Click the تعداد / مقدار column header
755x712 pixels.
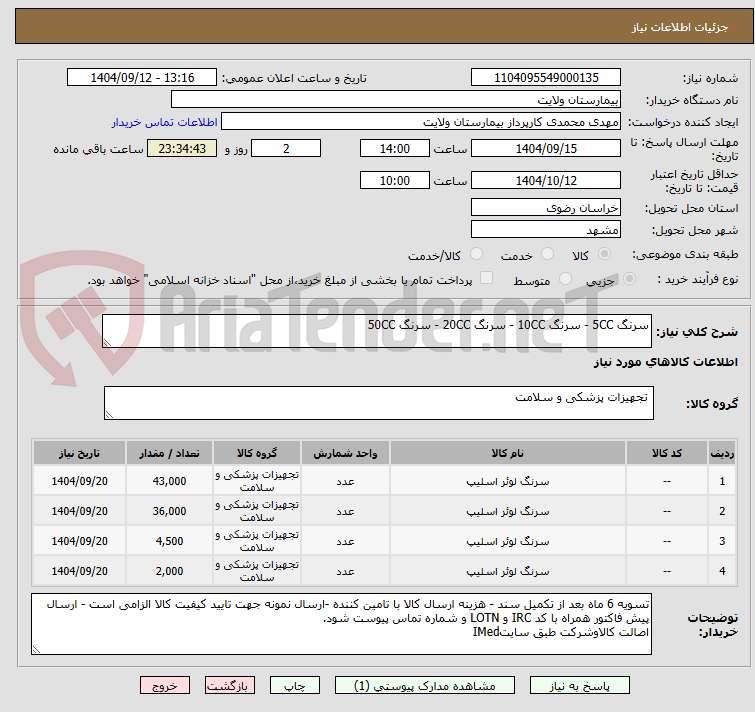pos(169,453)
